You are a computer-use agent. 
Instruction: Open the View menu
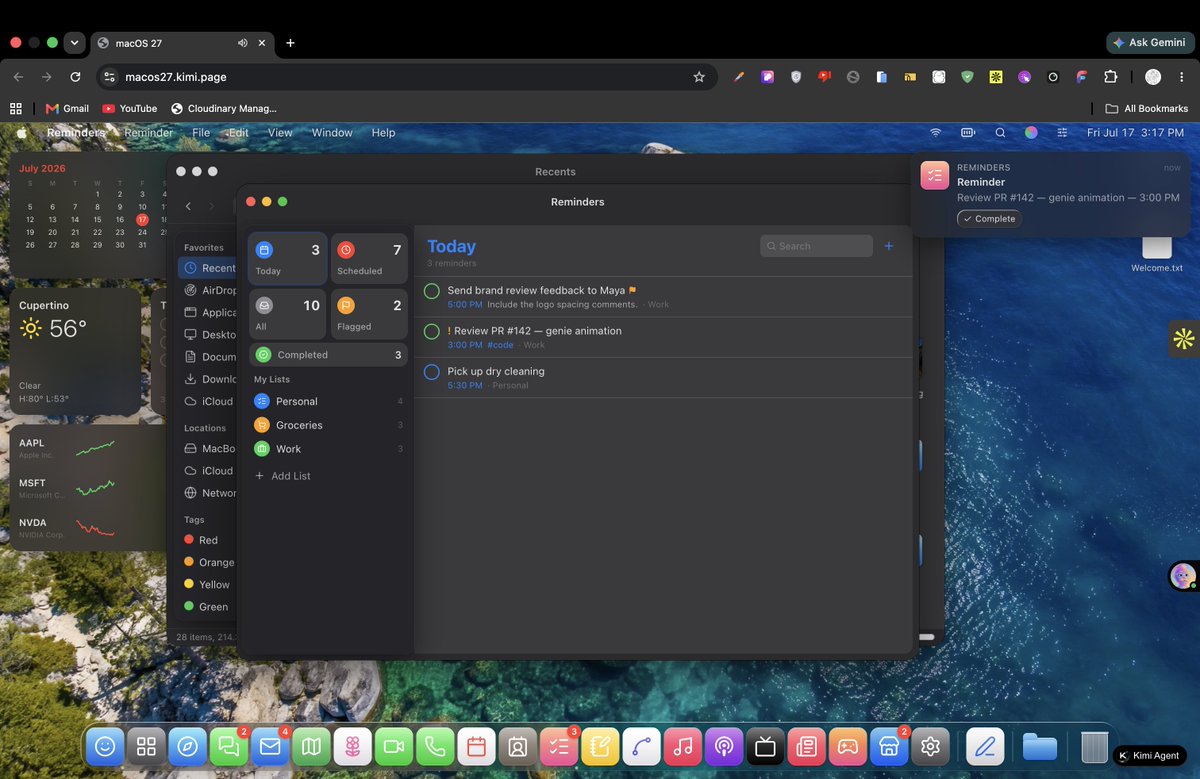tap(280, 133)
